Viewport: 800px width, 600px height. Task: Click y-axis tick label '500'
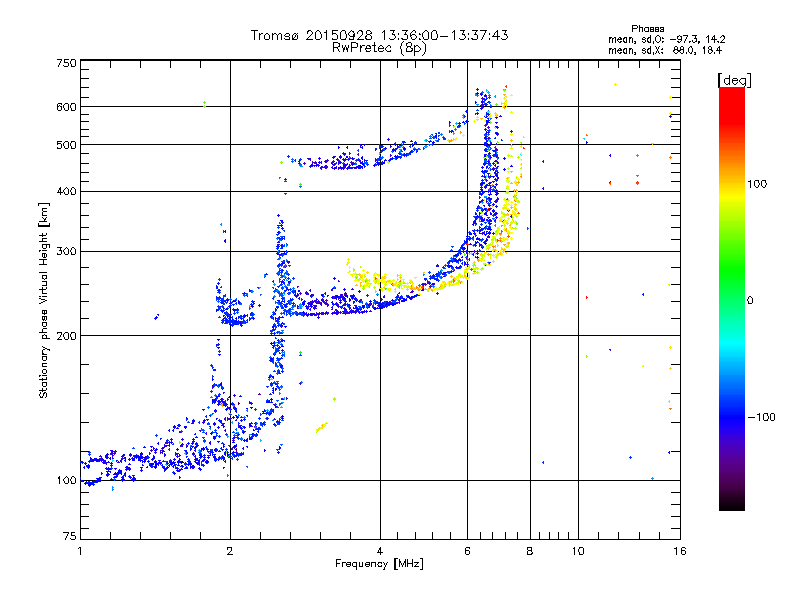[67, 145]
